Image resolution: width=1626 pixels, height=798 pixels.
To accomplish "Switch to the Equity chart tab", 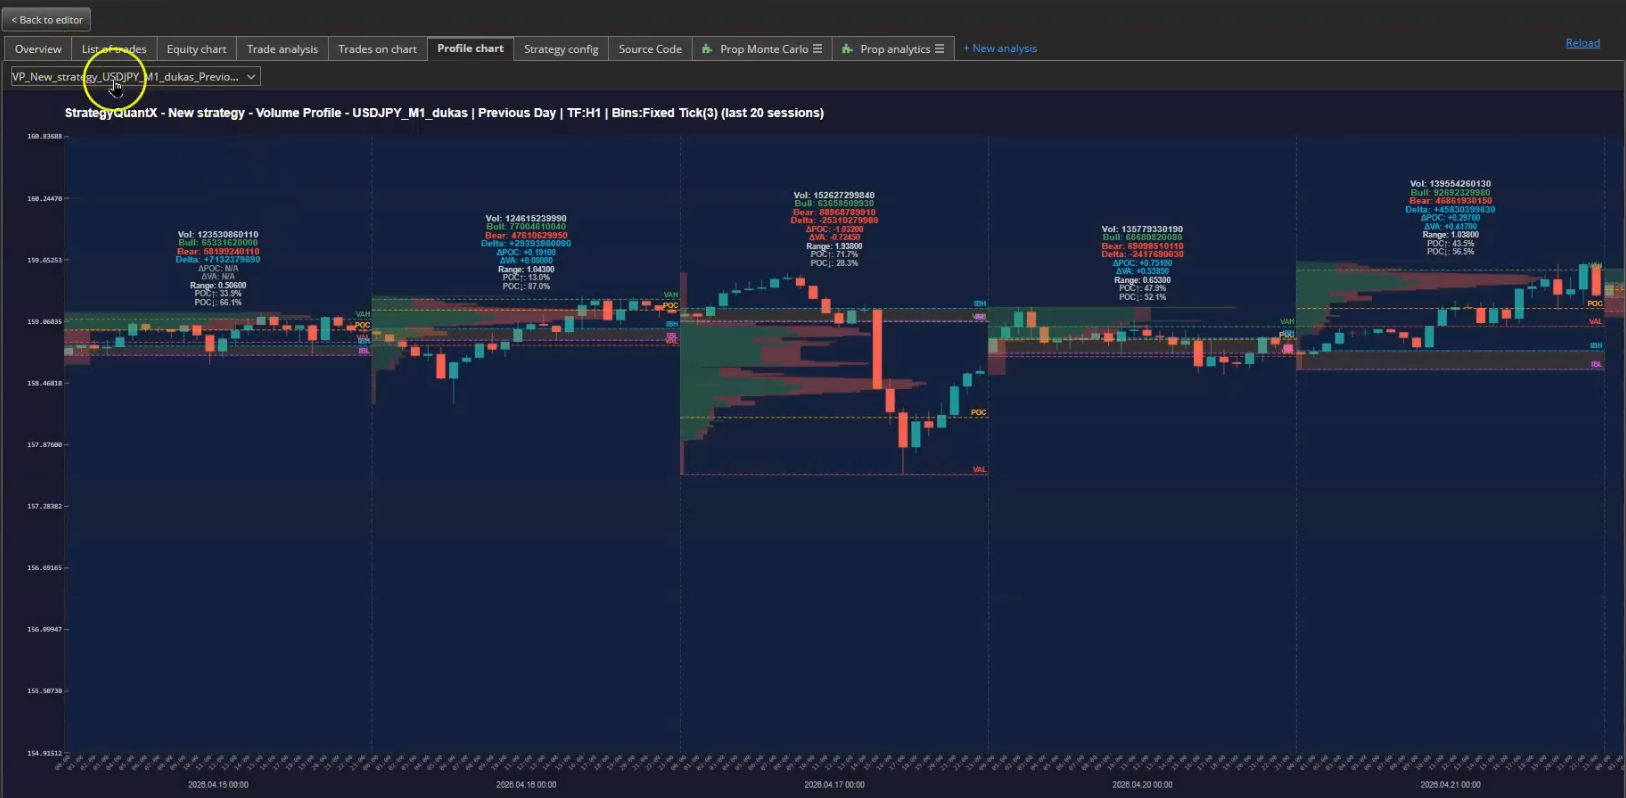I will (x=196, y=49).
